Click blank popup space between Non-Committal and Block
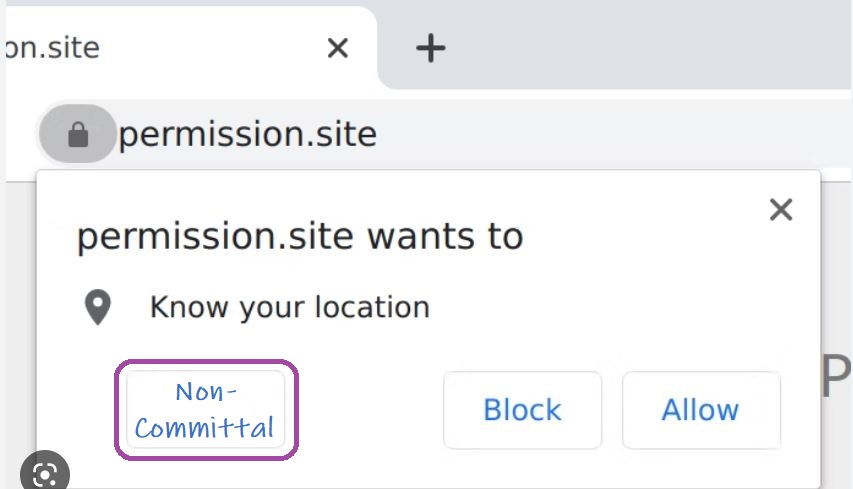853x489 pixels. [x=370, y=410]
